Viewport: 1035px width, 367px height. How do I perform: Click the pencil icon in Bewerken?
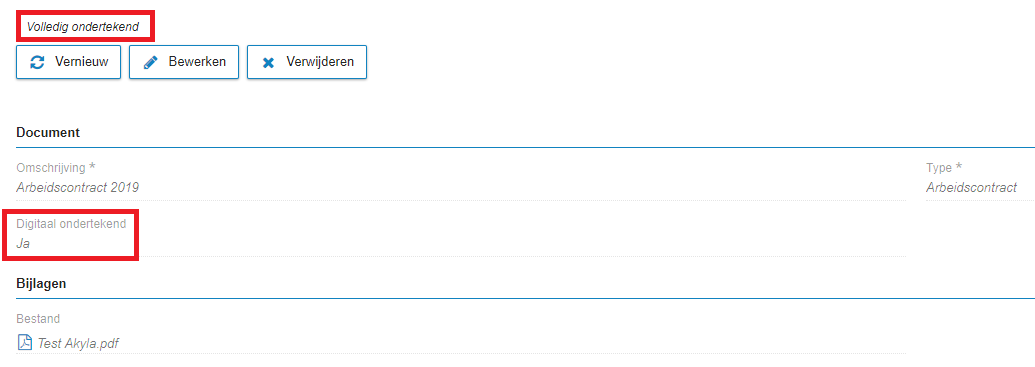(x=150, y=62)
